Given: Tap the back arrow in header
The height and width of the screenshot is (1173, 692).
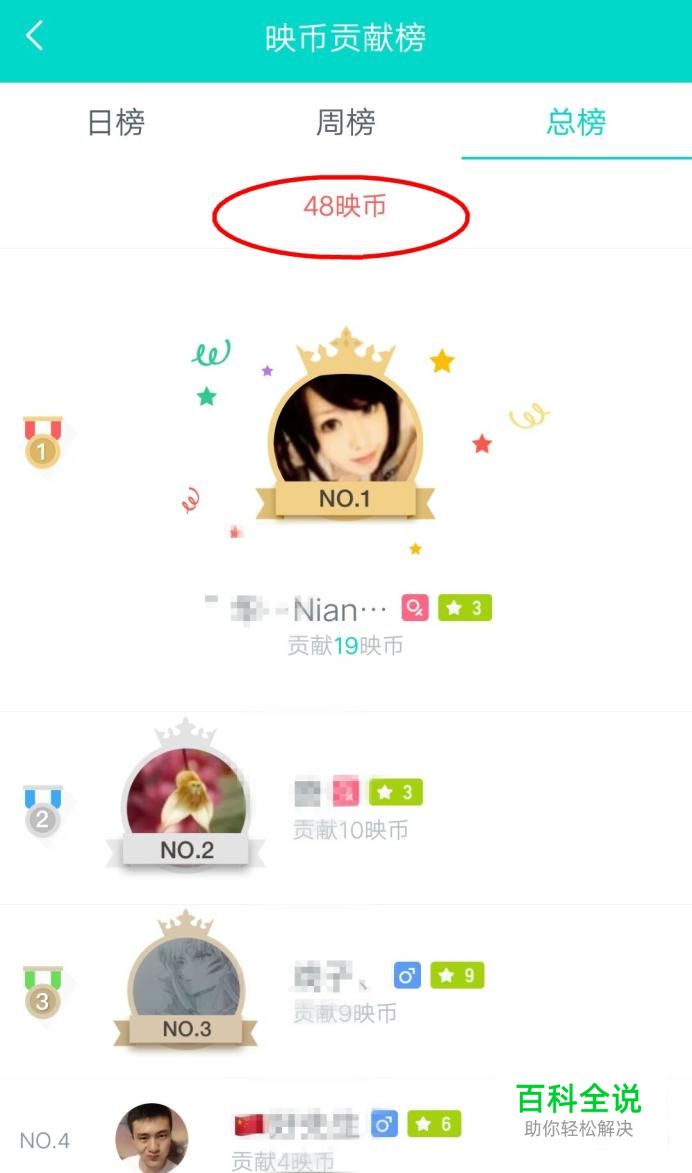Looking at the screenshot, I should tap(34, 35).
